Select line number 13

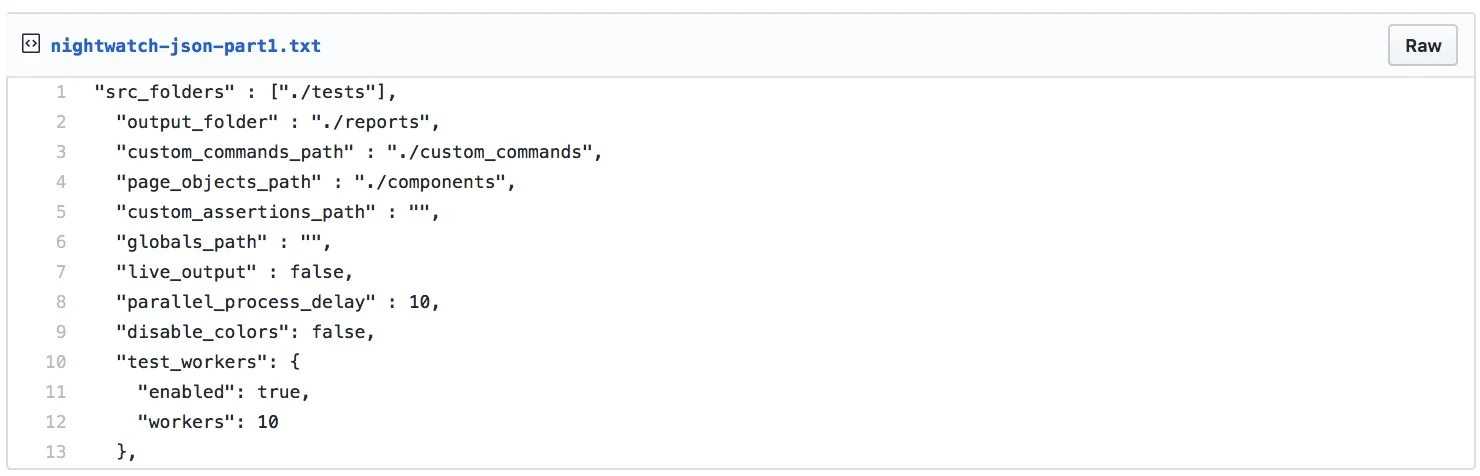tap(56, 452)
